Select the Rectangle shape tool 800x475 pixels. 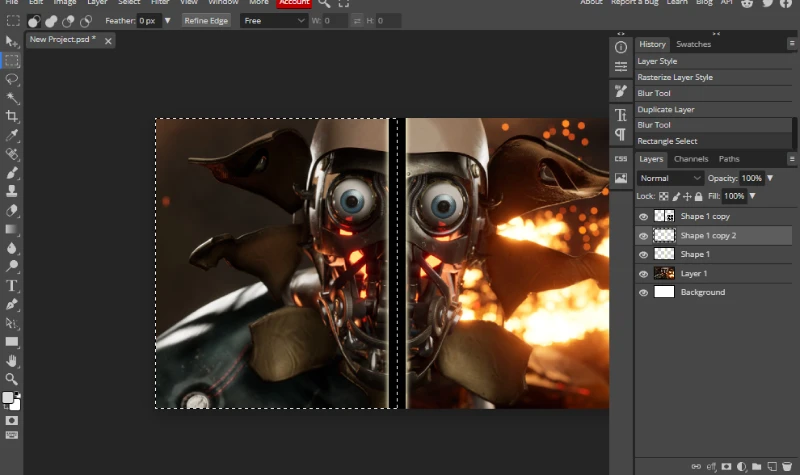[x=12, y=342]
